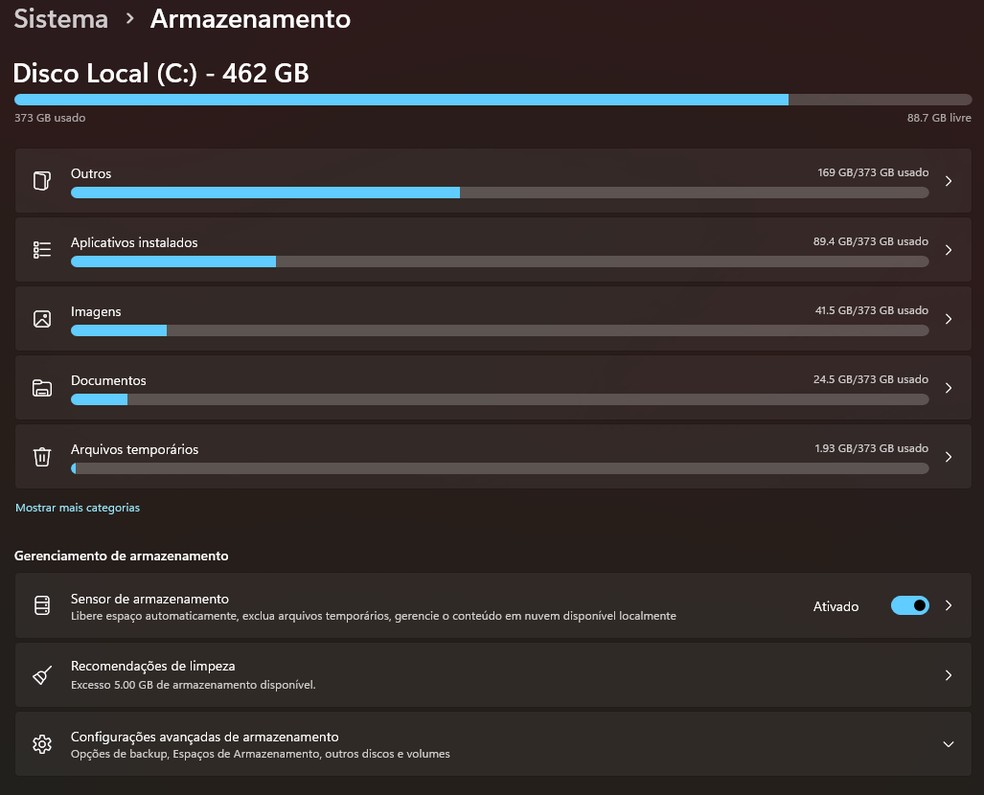Click the Aplicativos instalados list icon
This screenshot has height=795, width=984.
coord(42,250)
